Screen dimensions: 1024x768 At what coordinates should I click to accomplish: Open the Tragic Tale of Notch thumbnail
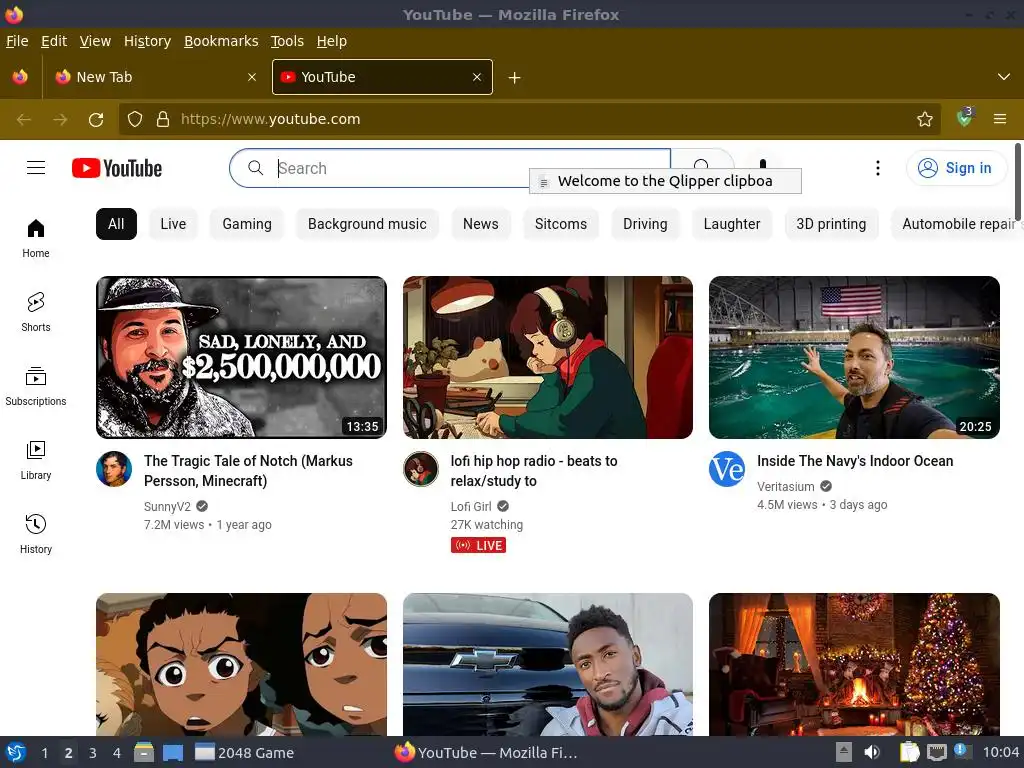click(241, 357)
